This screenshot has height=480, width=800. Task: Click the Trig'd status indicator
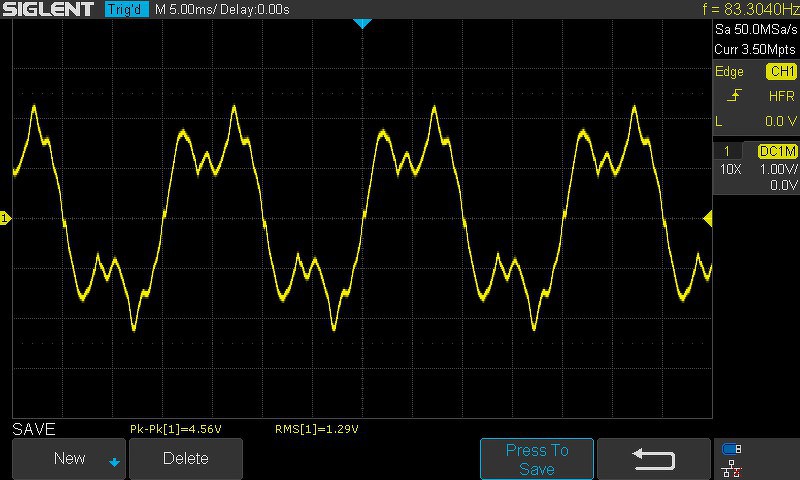tap(126, 9)
